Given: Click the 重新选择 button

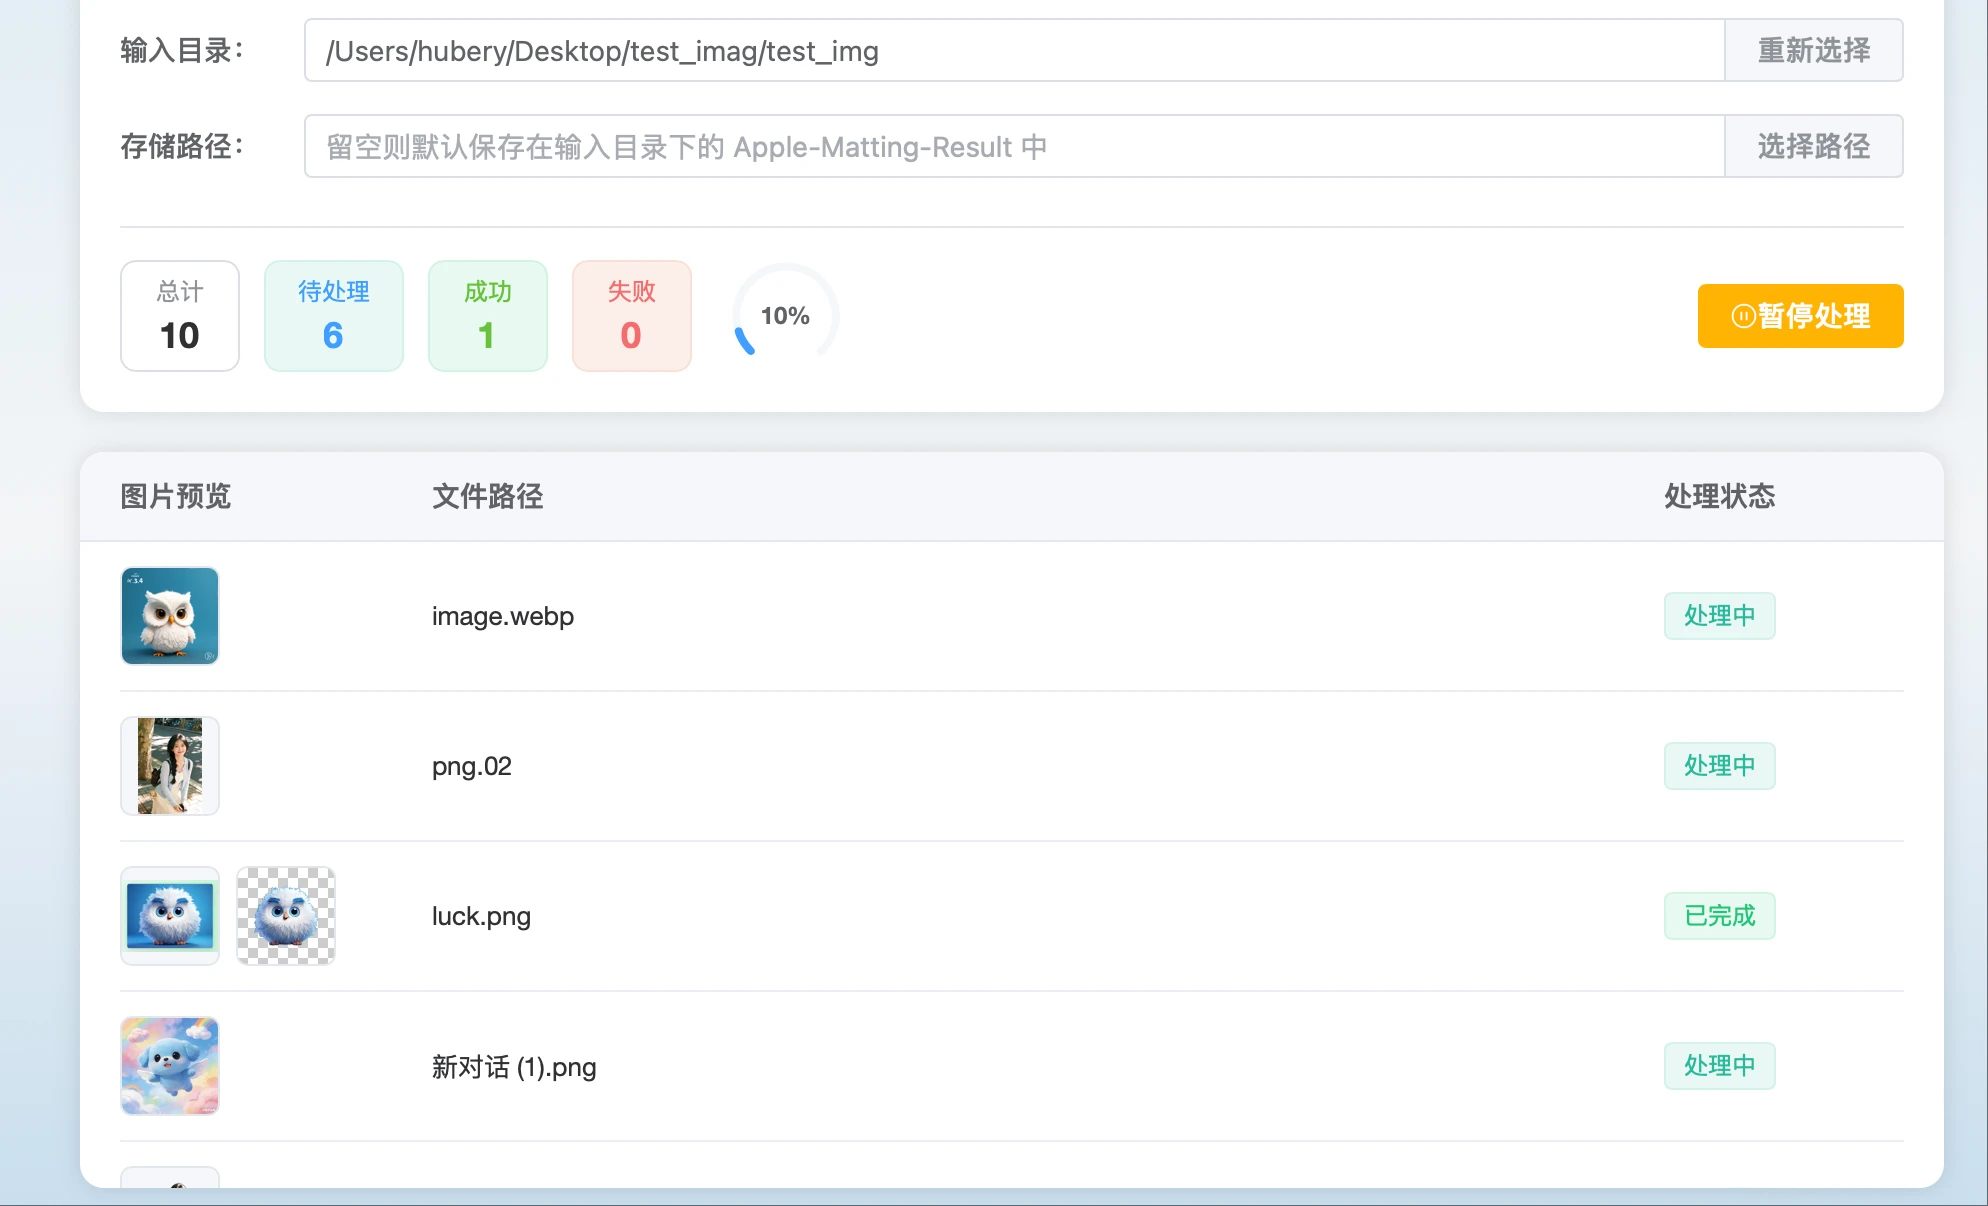Looking at the screenshot, I should pyautogui.click(x=1814, y=50).
